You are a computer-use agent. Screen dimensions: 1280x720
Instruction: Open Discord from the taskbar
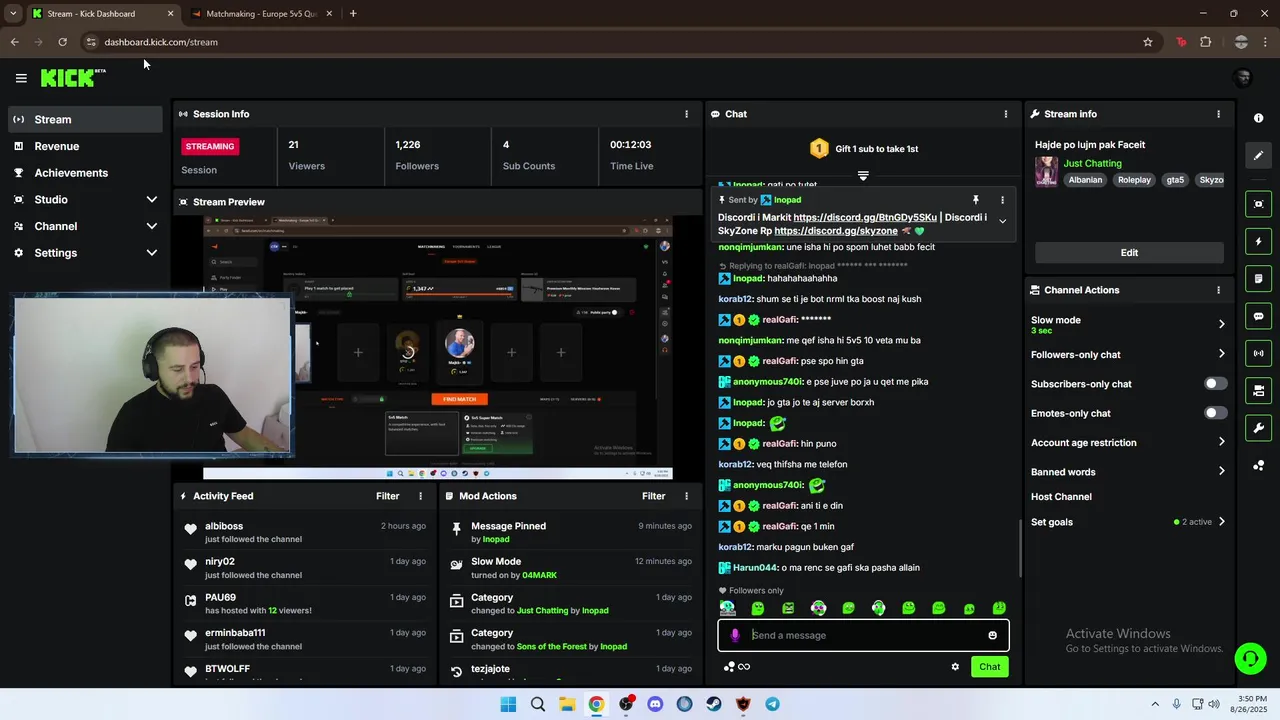pyautogui.click(x=655, y=704)
